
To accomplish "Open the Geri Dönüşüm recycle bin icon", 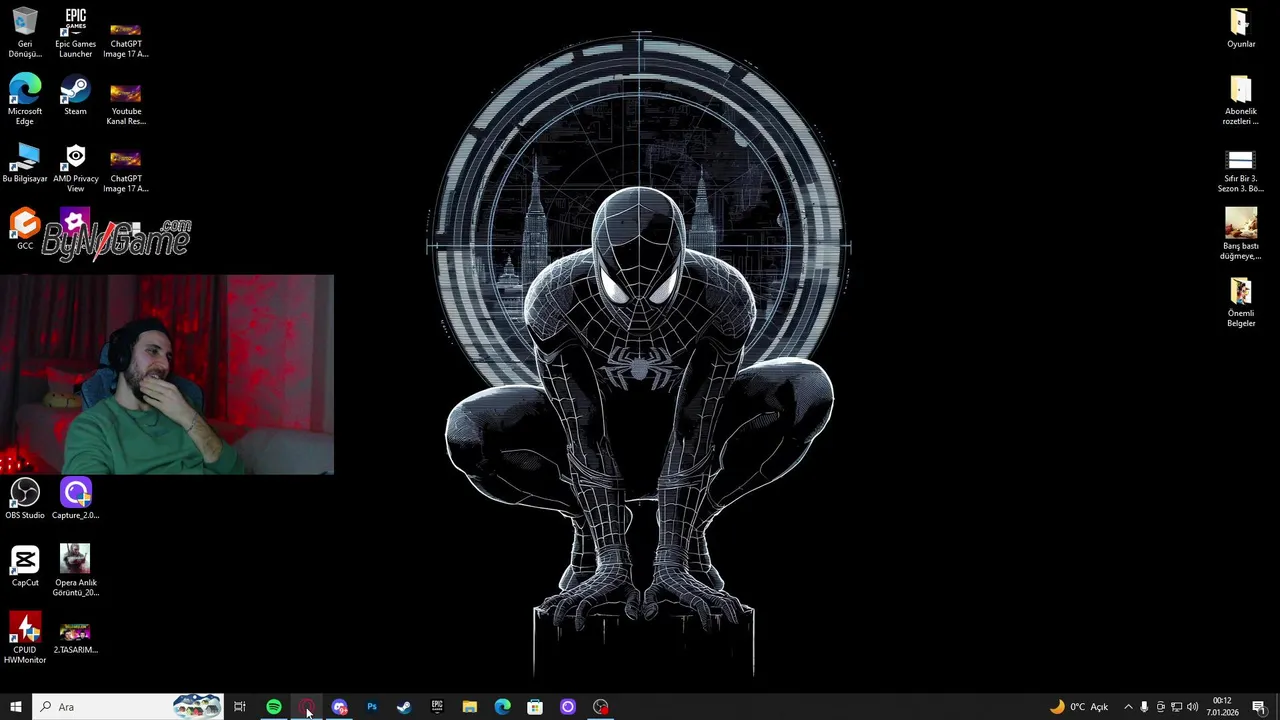I will click(25, 32).
